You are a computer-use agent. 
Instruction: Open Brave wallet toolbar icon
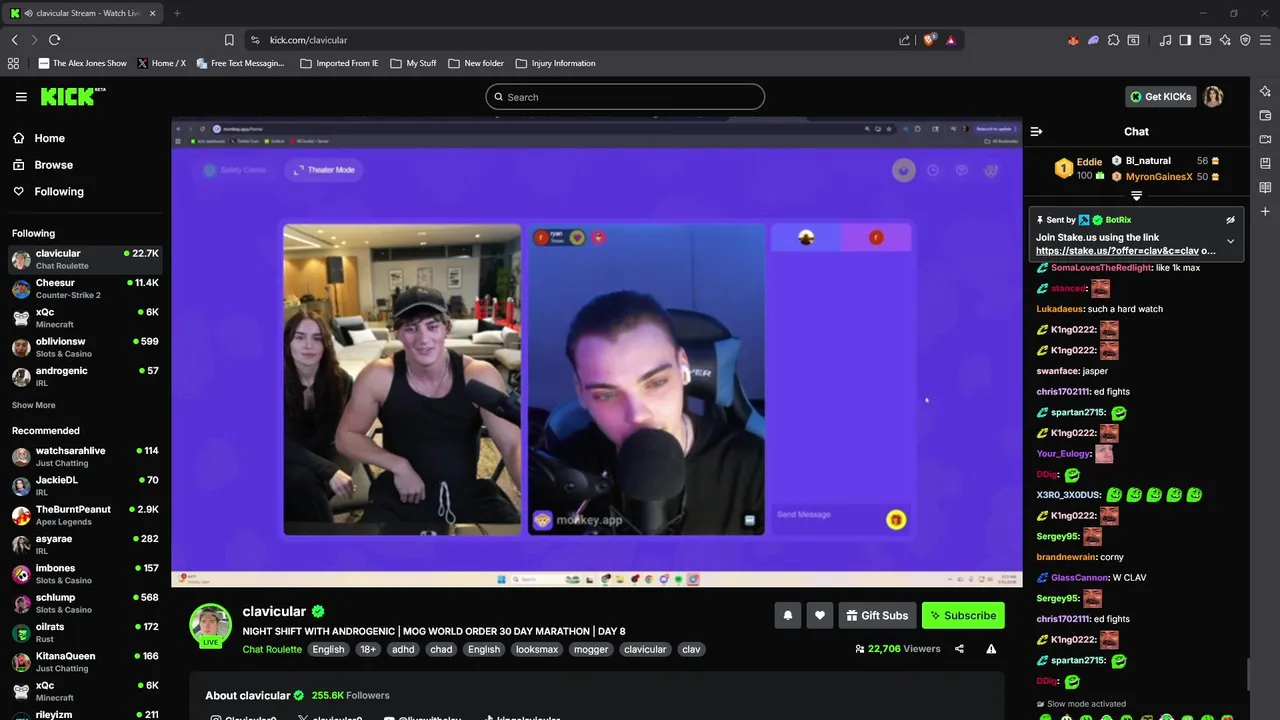1205,40
